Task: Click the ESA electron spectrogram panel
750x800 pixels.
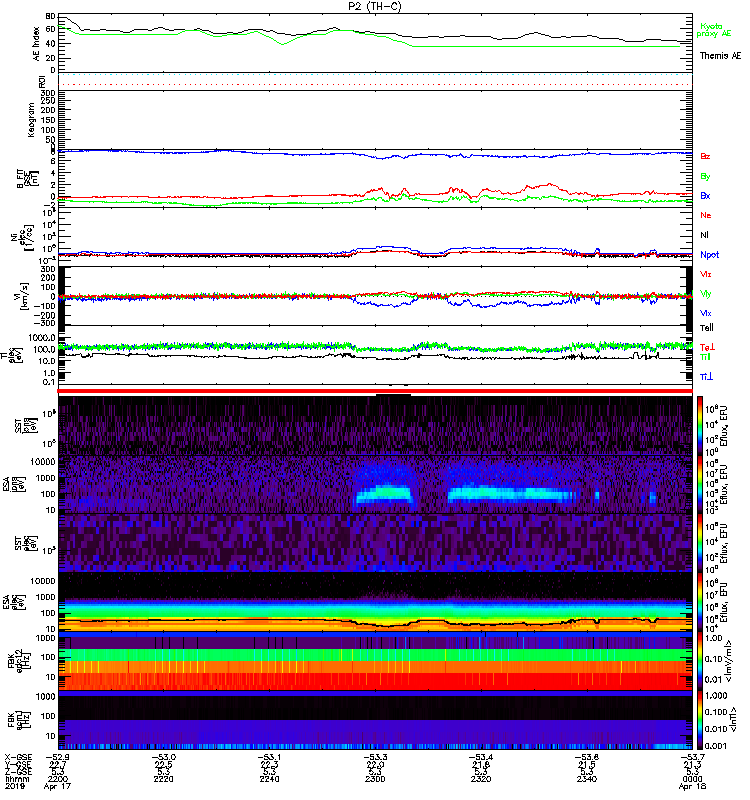Action: [375, 602]
